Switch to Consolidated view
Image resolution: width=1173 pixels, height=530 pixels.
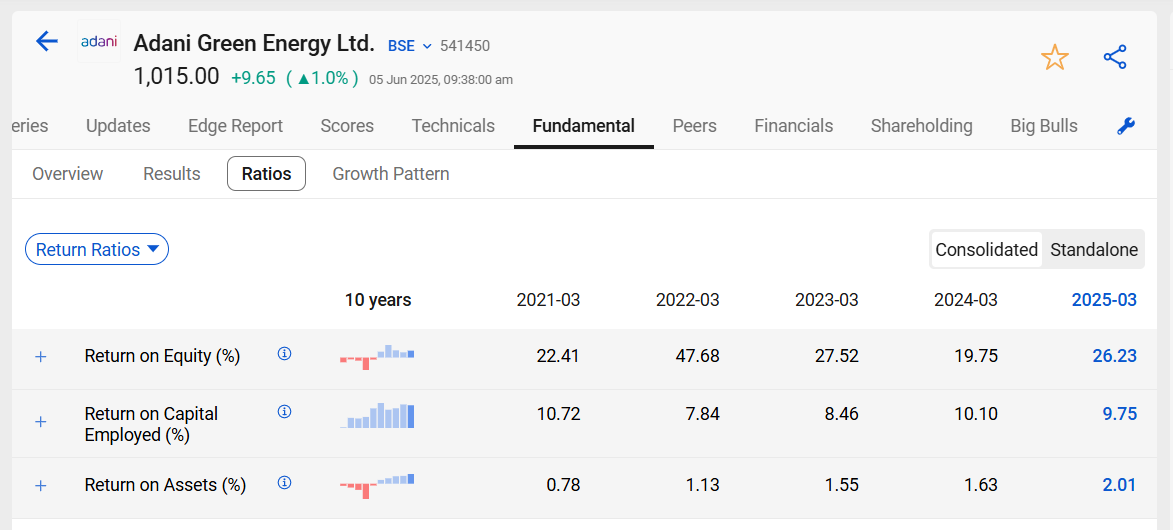coord(986,249)
